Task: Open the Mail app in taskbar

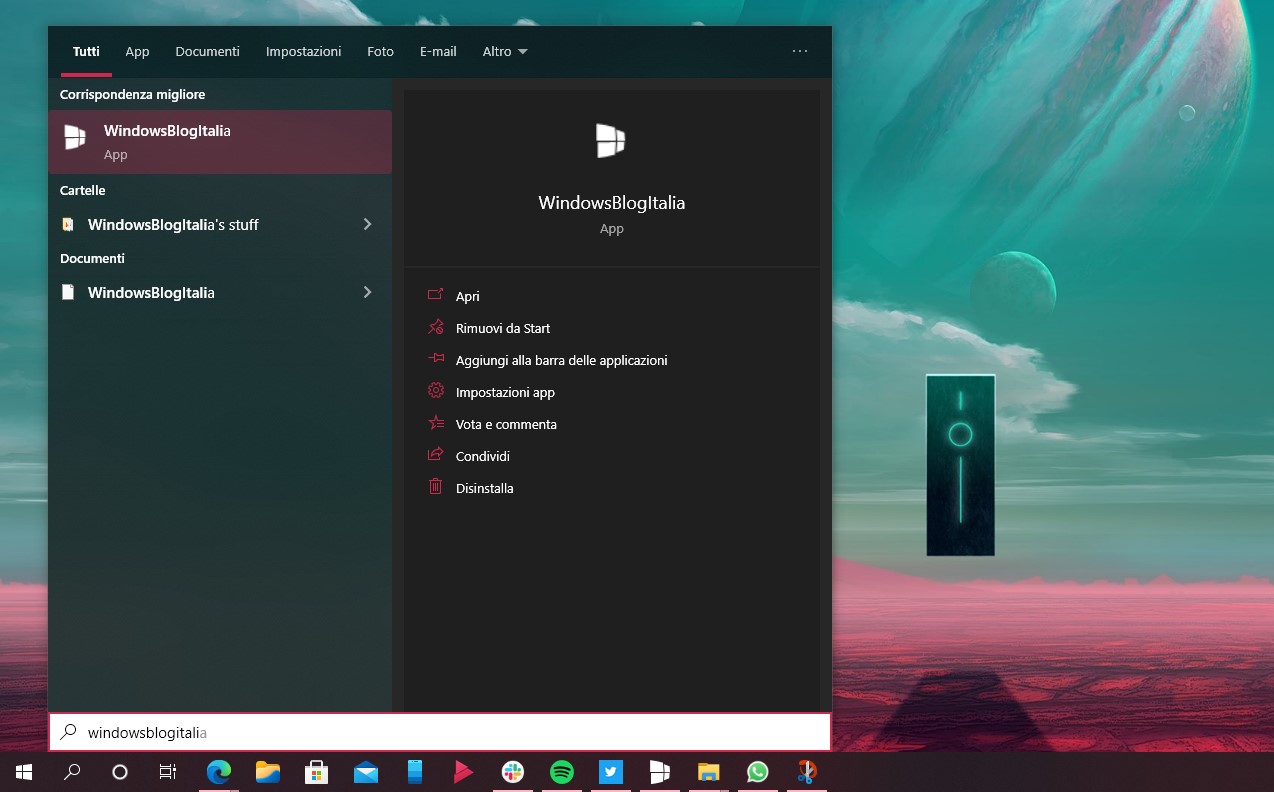Action: (366, 771)
